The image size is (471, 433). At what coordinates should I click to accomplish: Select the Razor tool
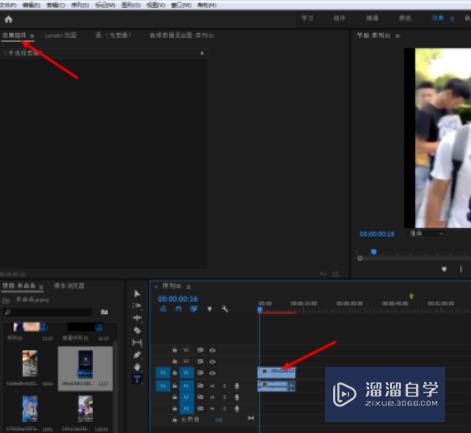(x=137, y=330)
